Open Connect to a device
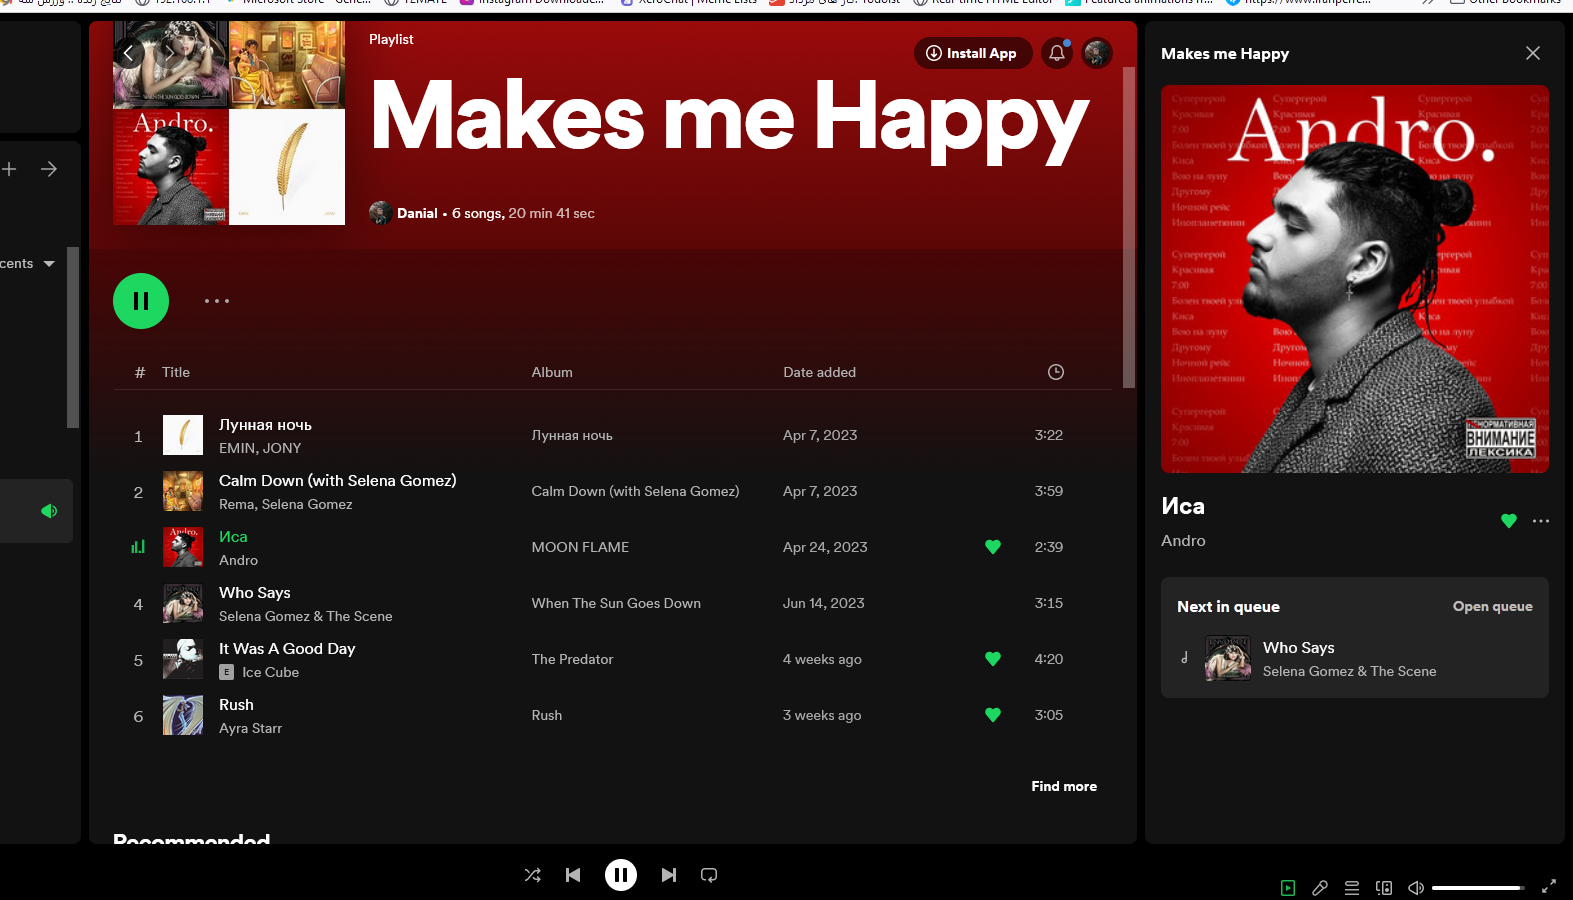Image resolution: width=1573 pixels, height=900 pixels. pyautogui.click(x=1384, y=887)
